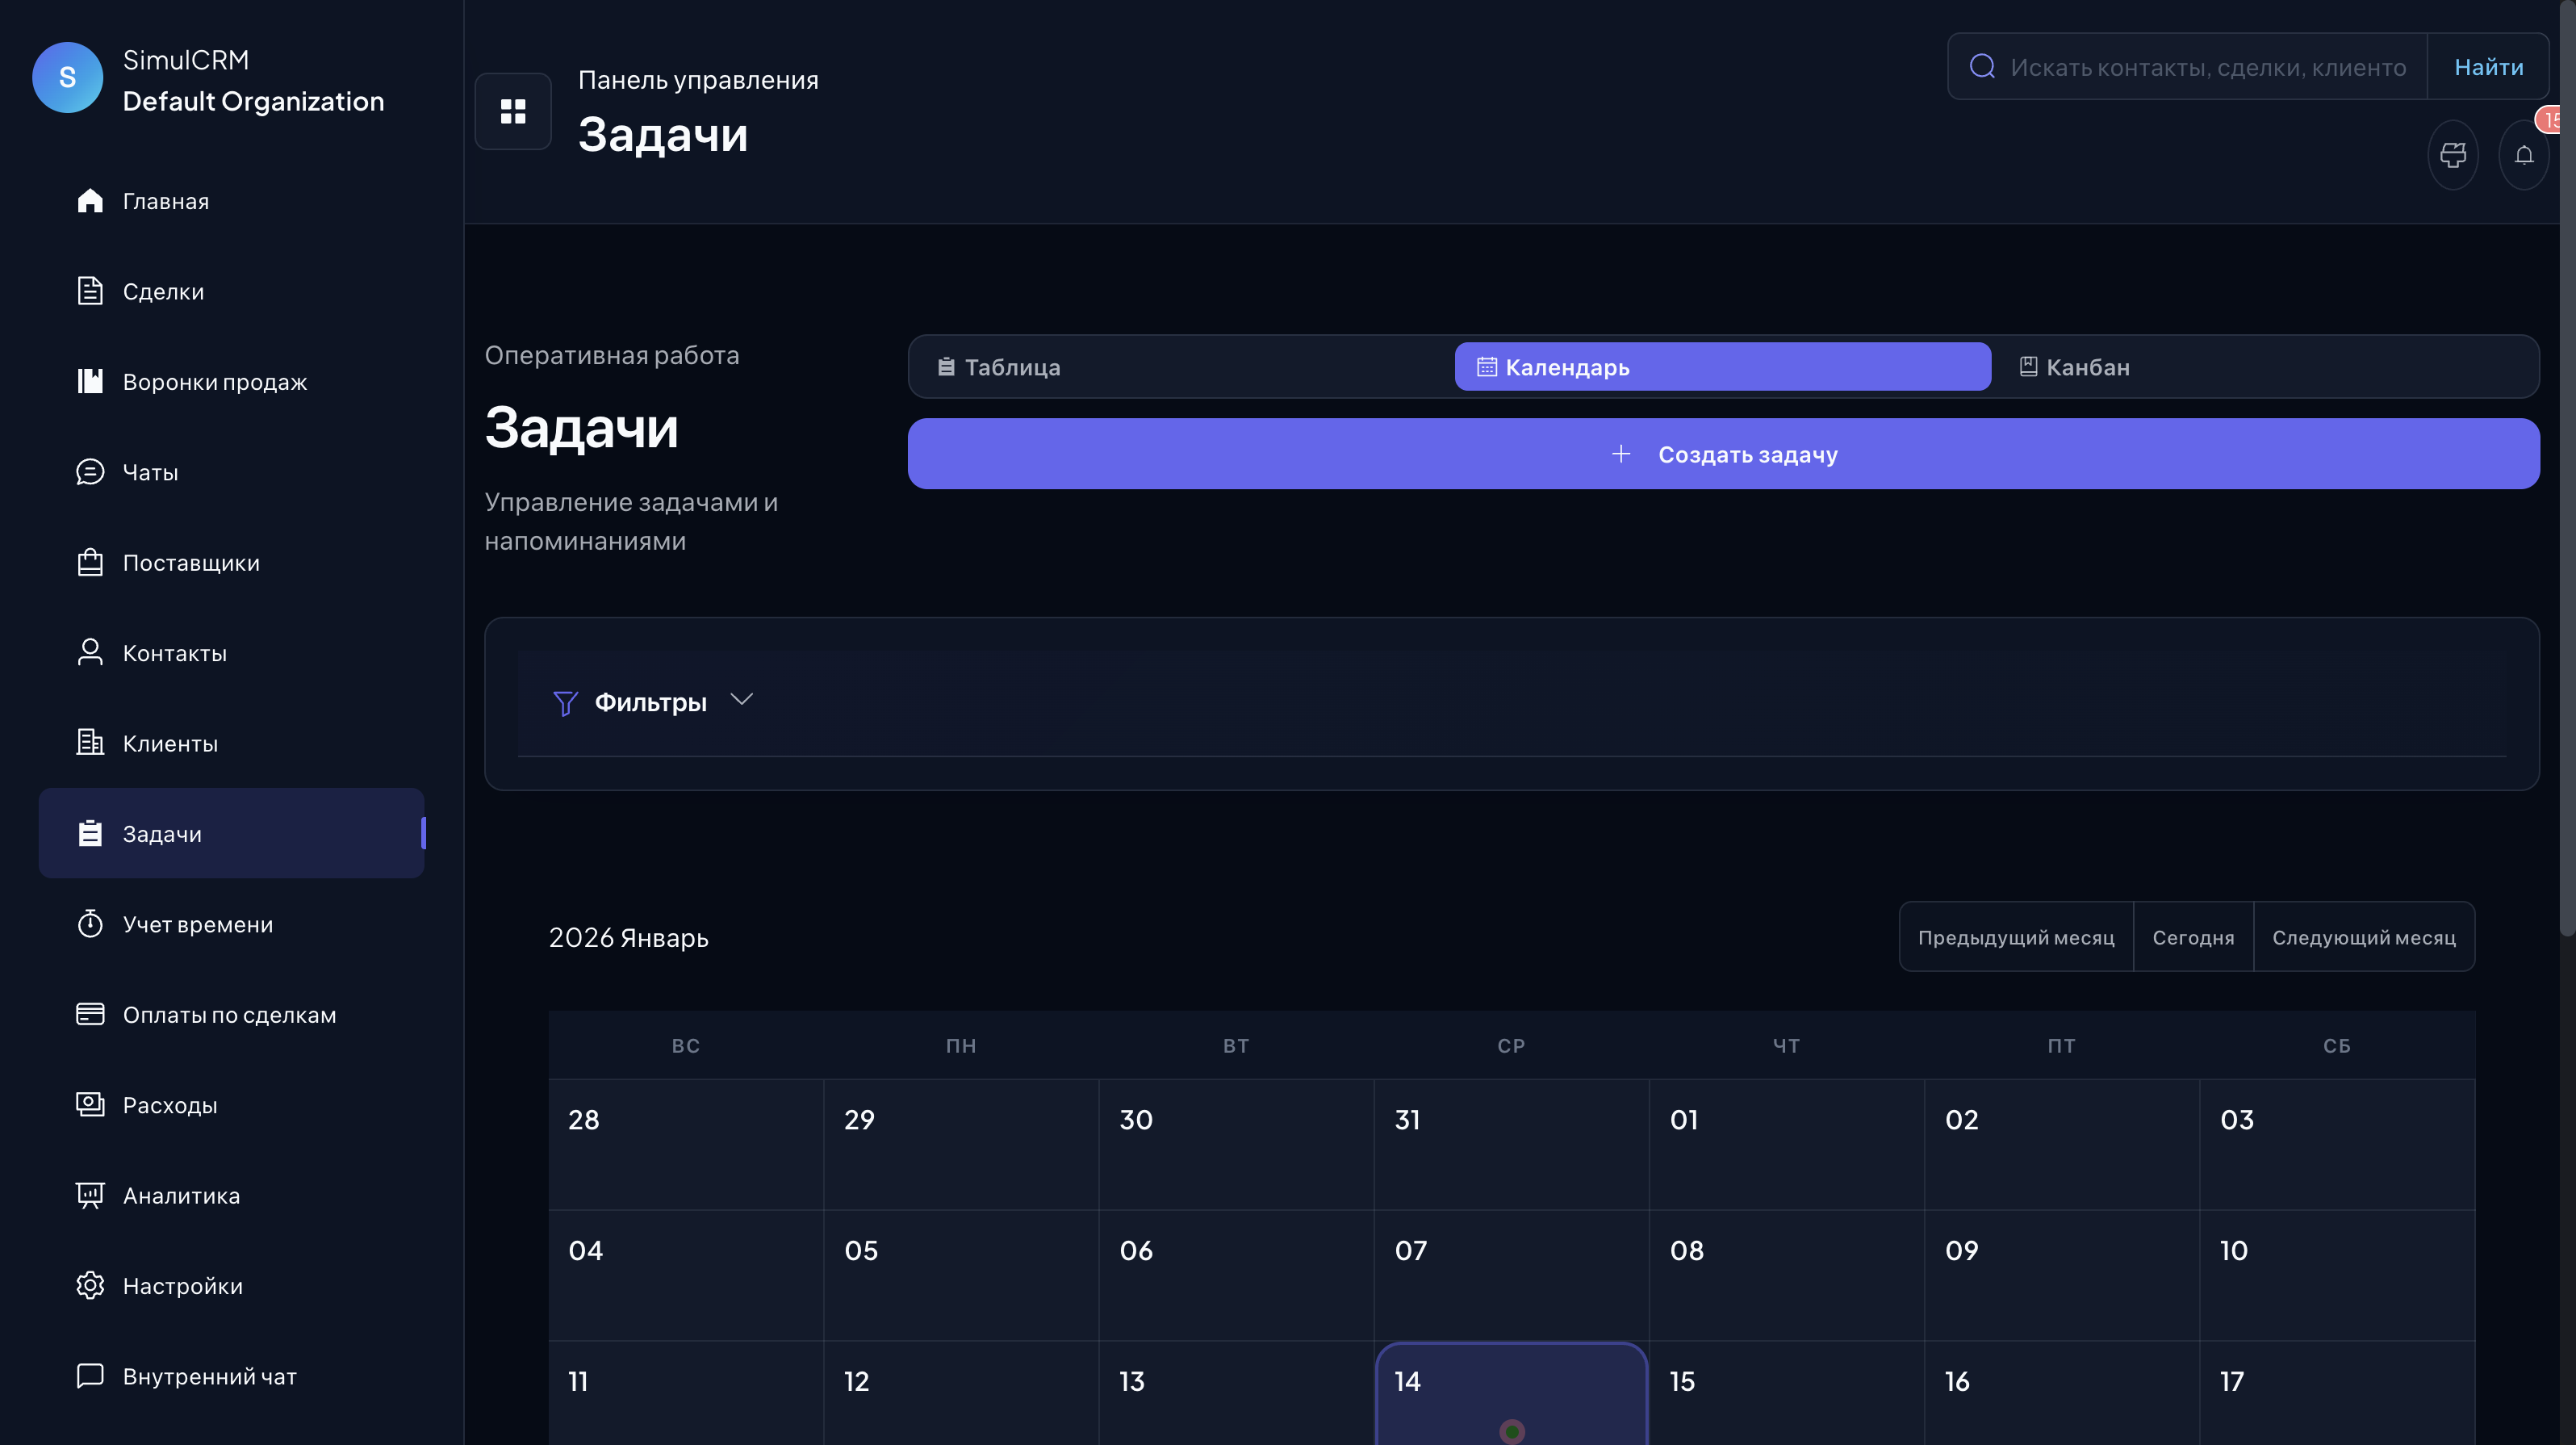This screenshot has width=2576, height=1445.
Task: Select calendar day 05
Action: pos(961,1276)
